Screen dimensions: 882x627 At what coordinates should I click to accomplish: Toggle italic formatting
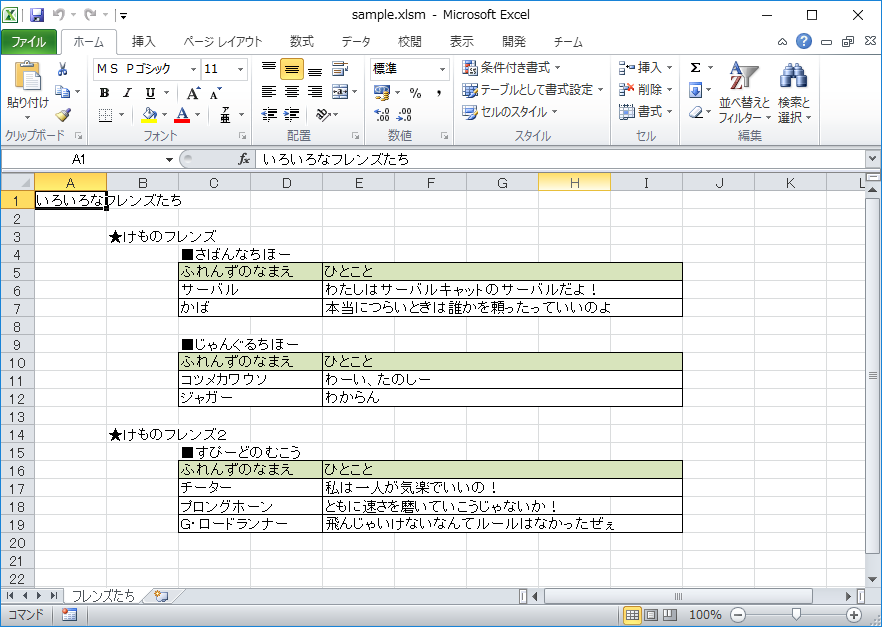[x=127, y=93]
